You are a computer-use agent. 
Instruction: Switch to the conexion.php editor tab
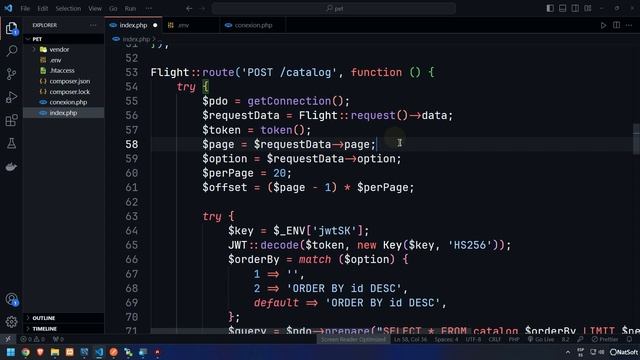(x=253, y=25)
